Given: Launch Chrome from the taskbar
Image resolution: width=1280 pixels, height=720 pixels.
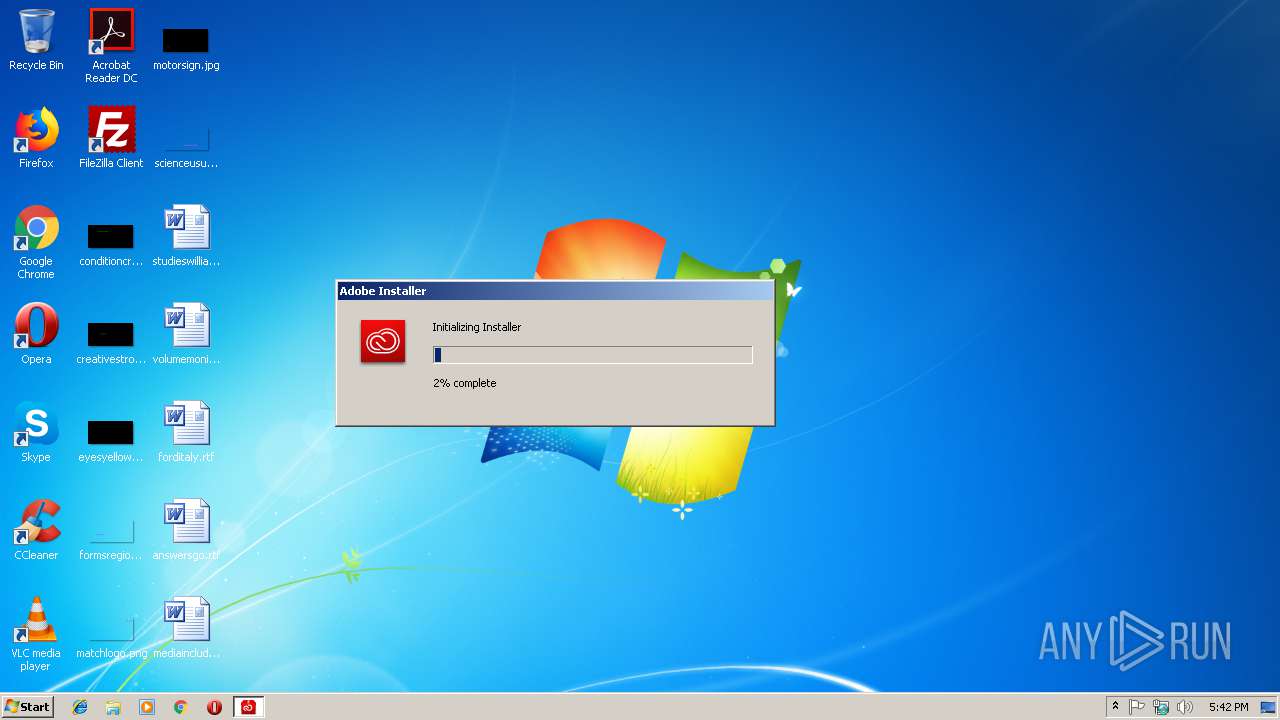Looking at the screenshot, I should coord(181,707).
